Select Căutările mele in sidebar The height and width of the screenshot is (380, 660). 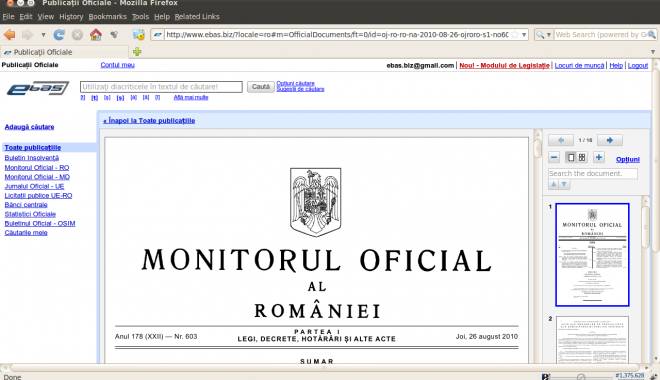pyautogui.click(x=26, y=232)
